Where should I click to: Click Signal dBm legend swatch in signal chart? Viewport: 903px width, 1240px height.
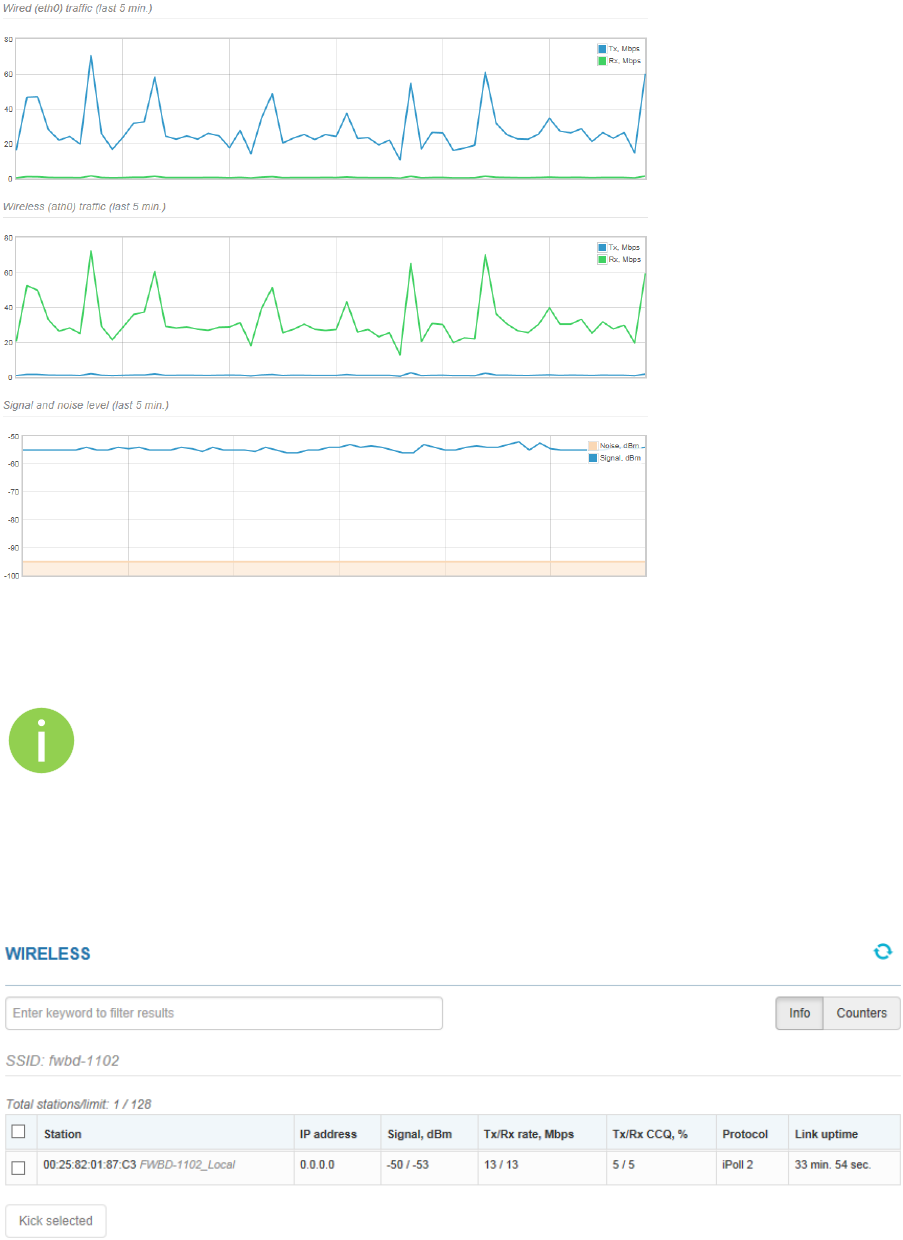click(593, 457)
